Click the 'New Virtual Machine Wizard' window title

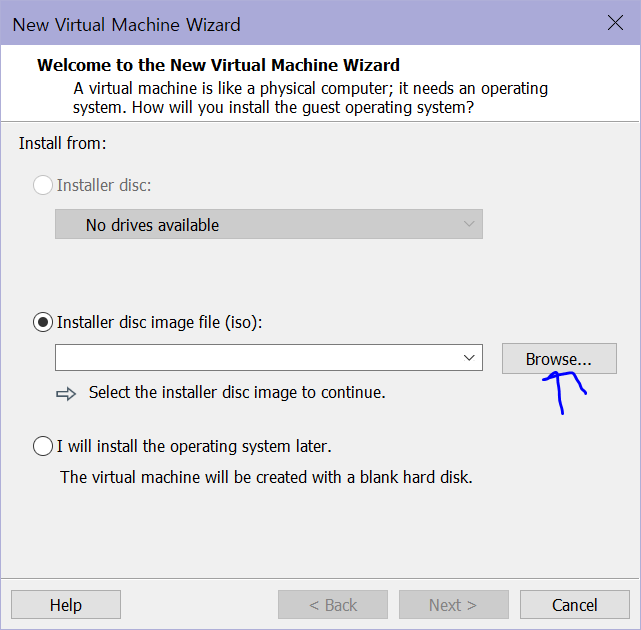click(126, 25)
